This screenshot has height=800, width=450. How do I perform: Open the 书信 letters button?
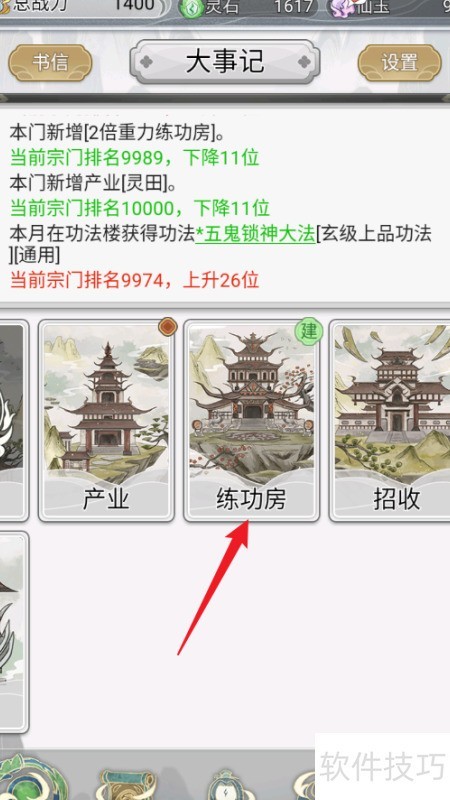pos(50,62)
